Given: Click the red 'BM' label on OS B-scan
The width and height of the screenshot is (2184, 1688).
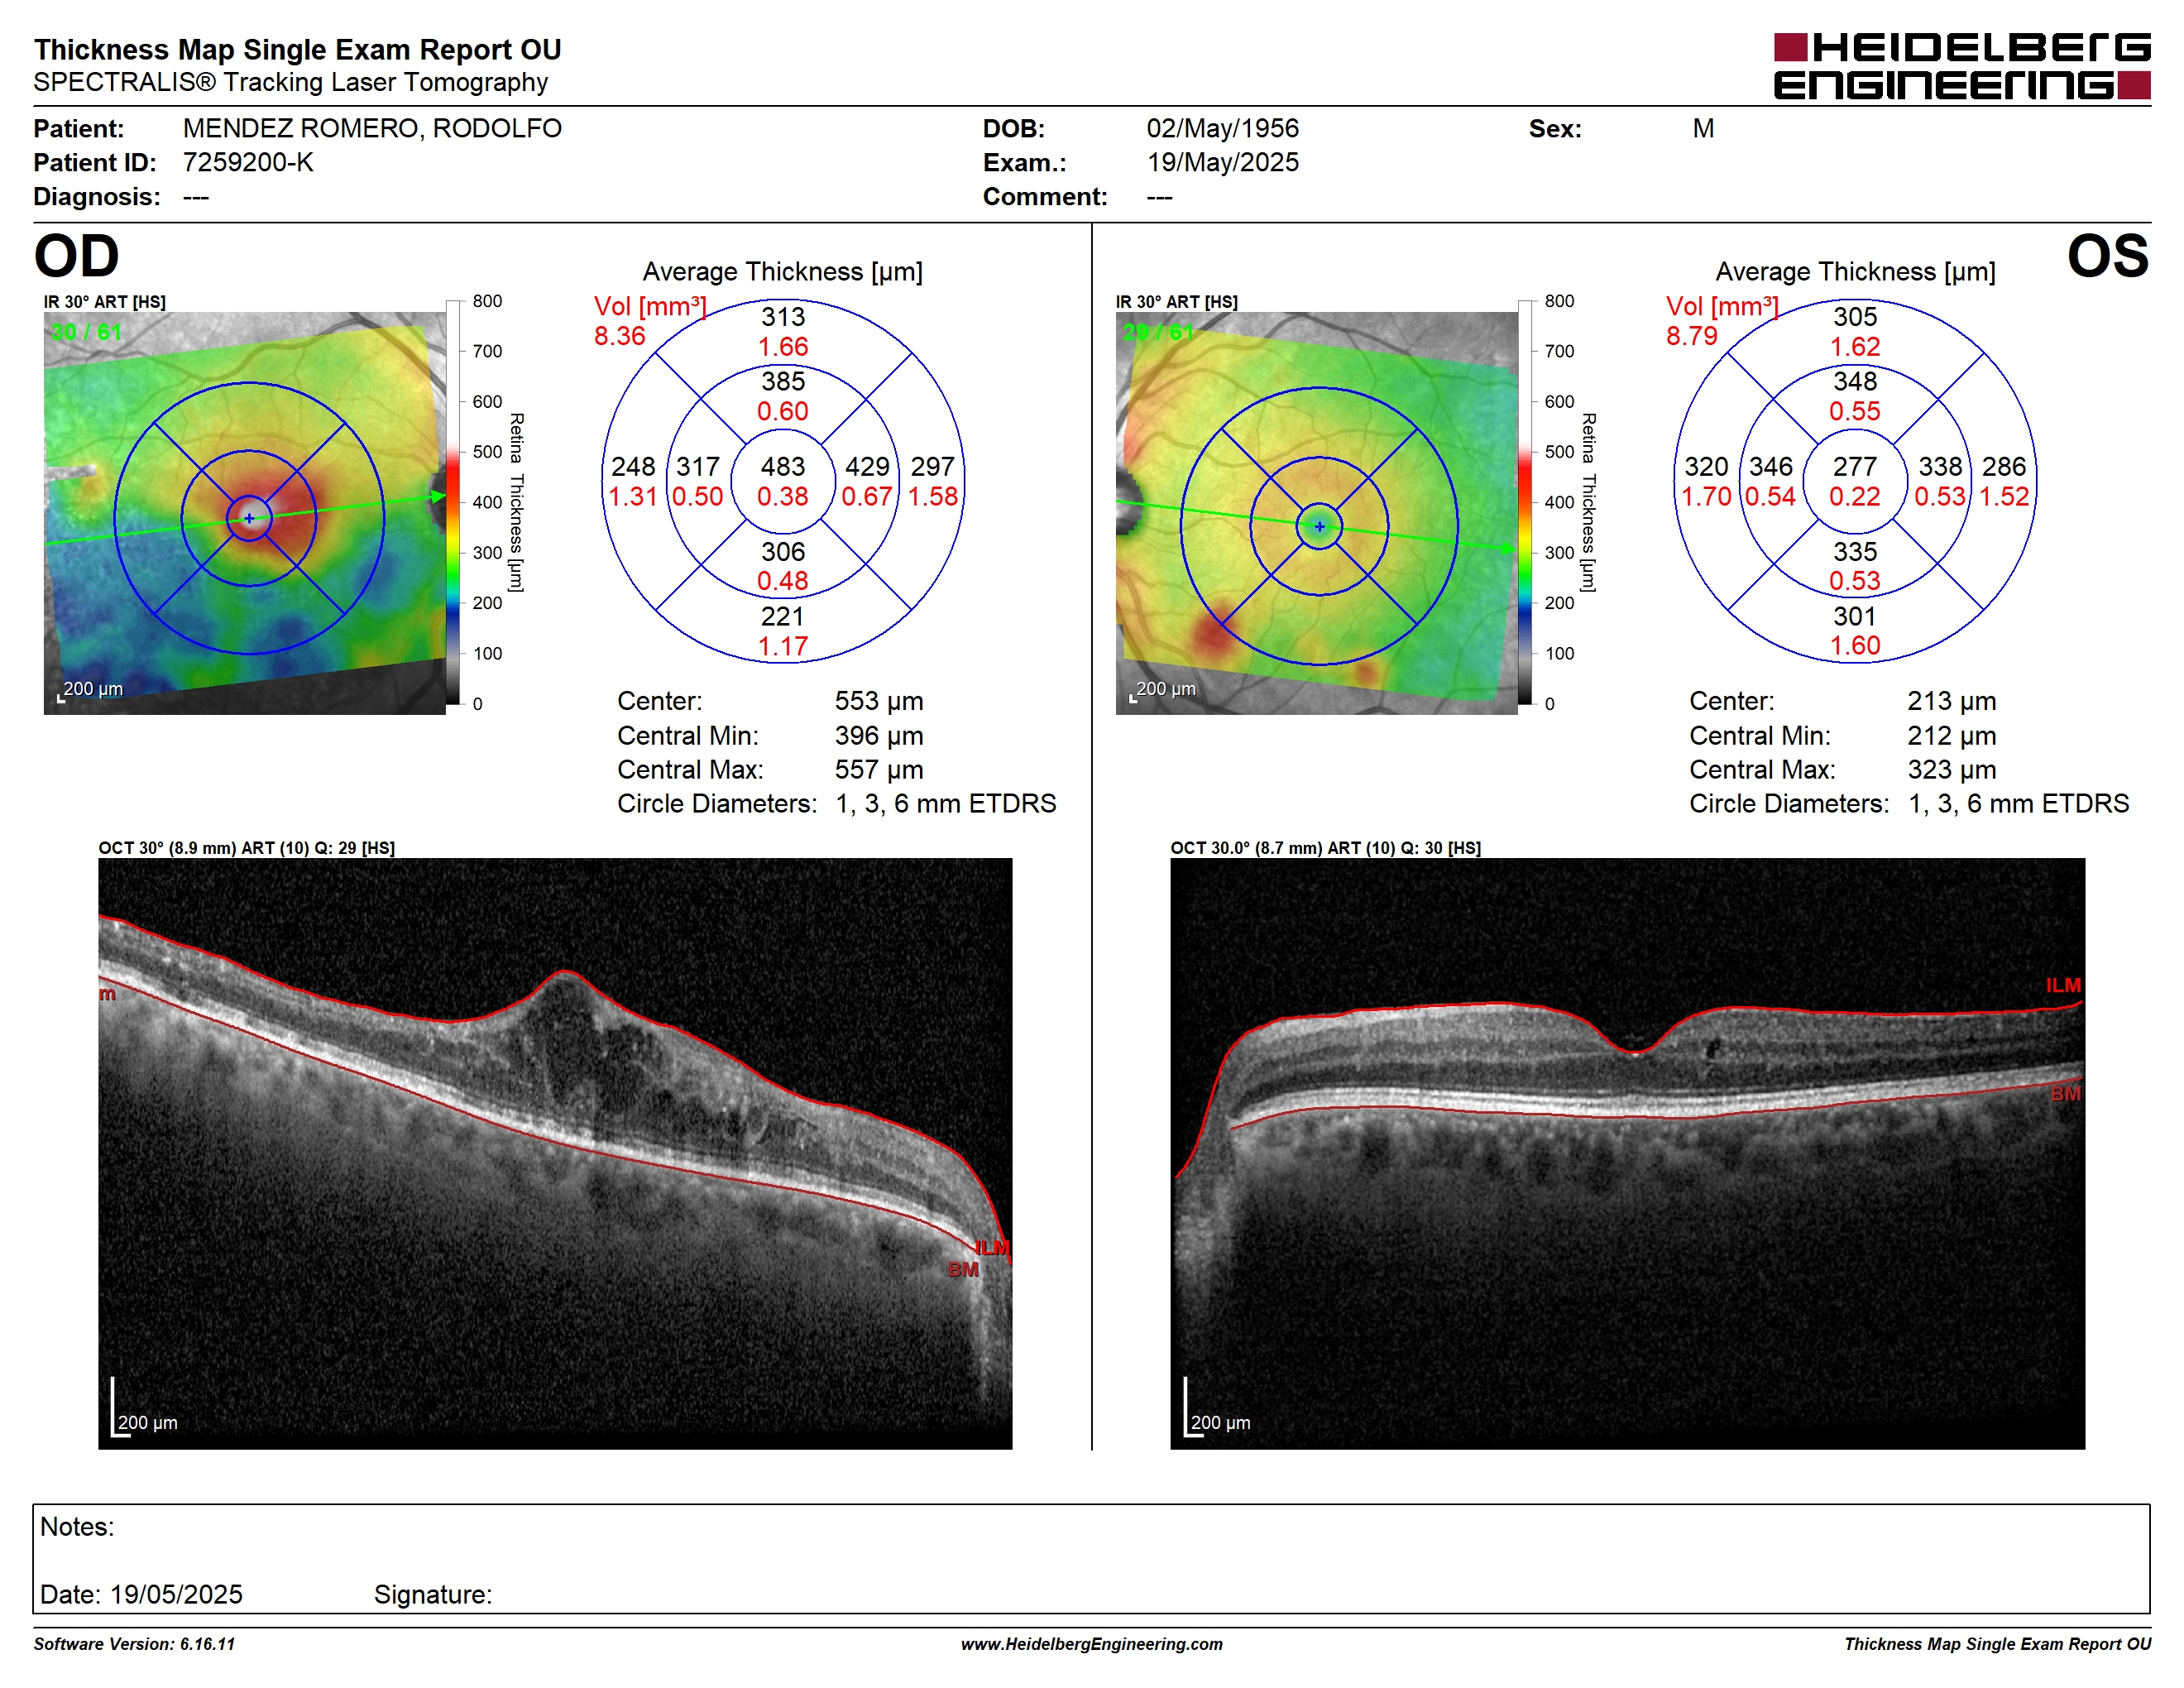Looking at the screenshot, I should point(2065,1094).
